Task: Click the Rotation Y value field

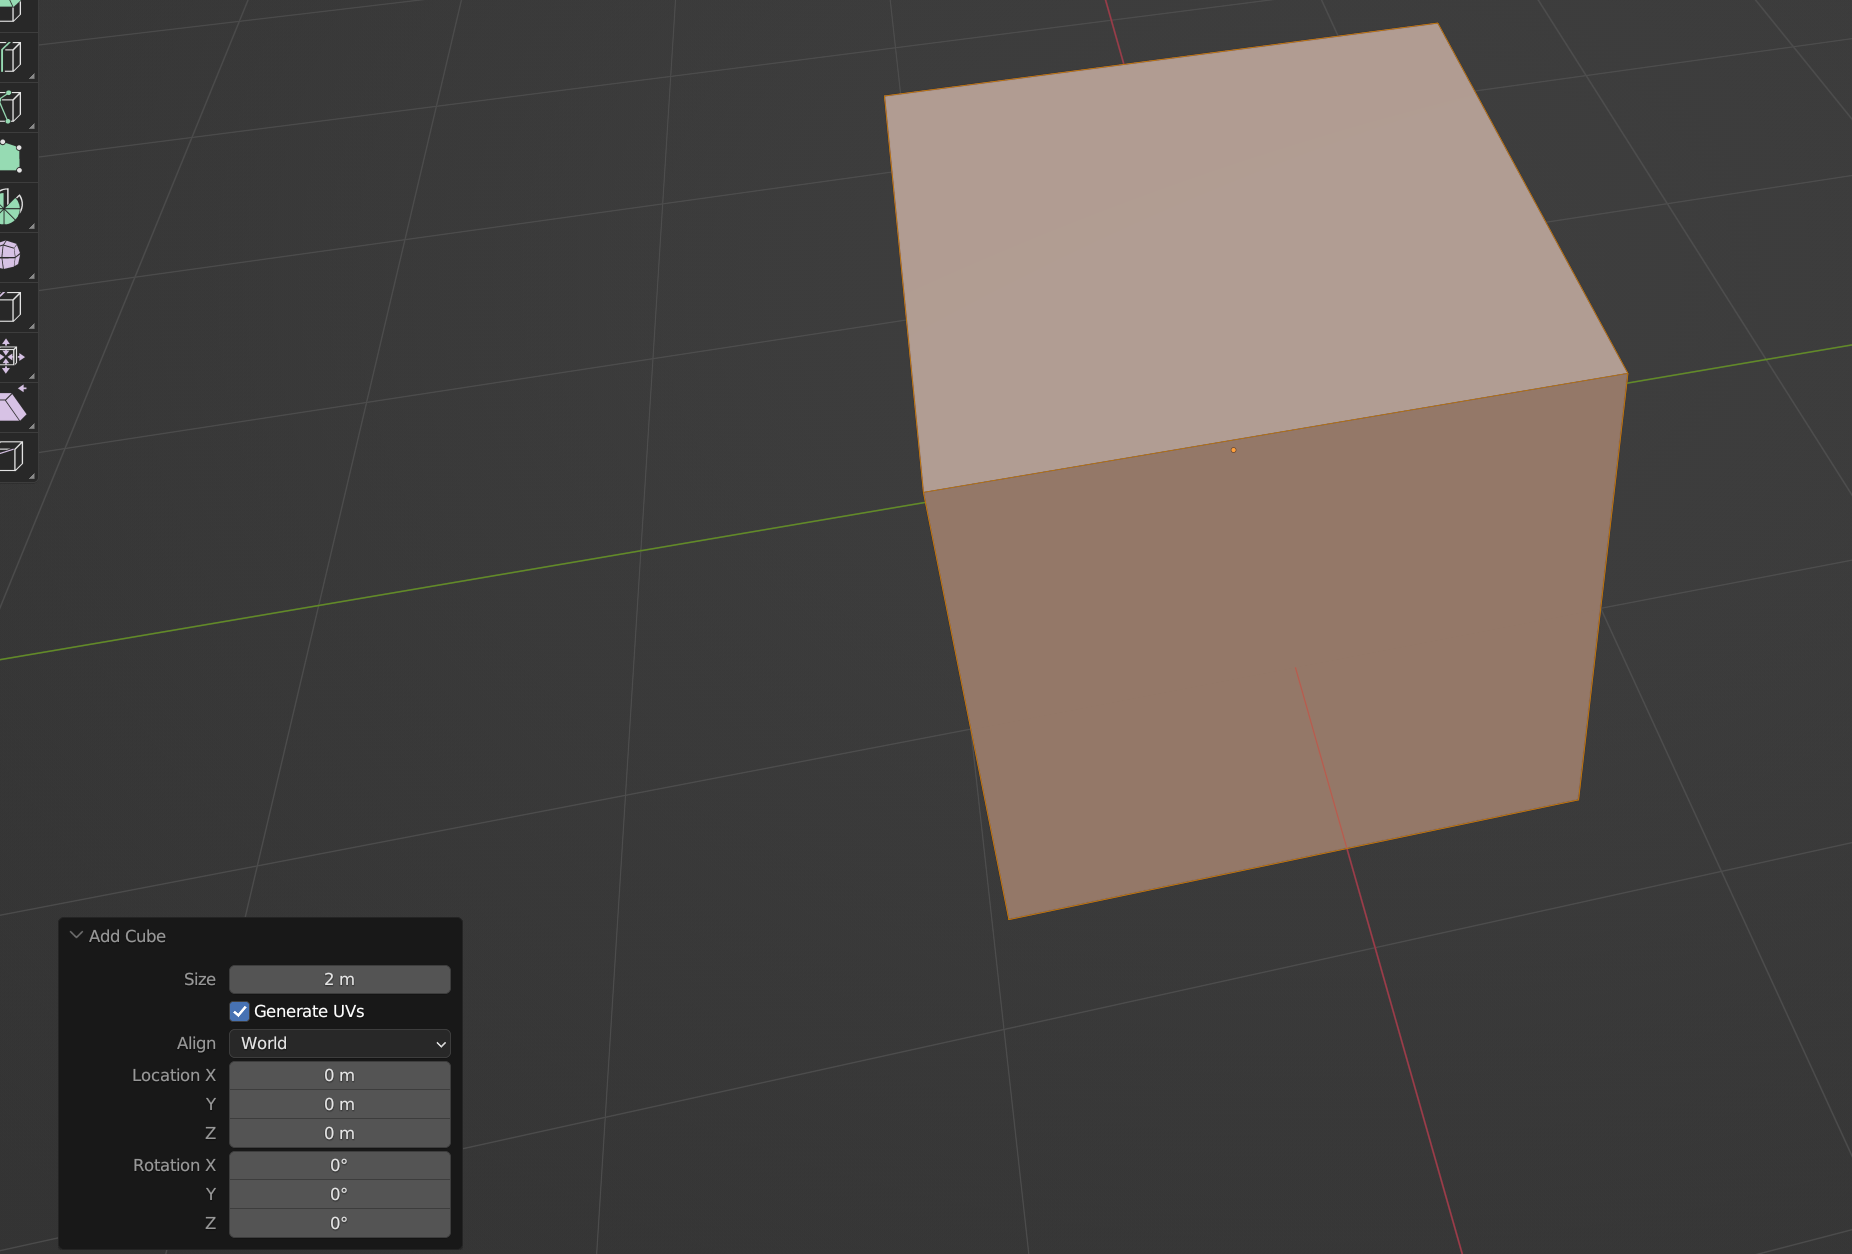Action: click(340, 1194)
